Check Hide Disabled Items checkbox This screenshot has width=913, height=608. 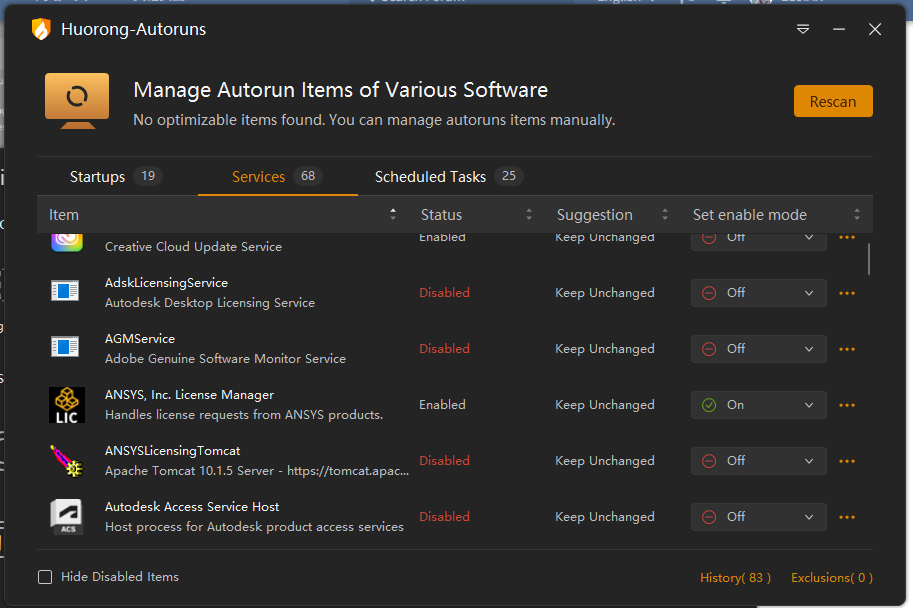tap(45, 577)
